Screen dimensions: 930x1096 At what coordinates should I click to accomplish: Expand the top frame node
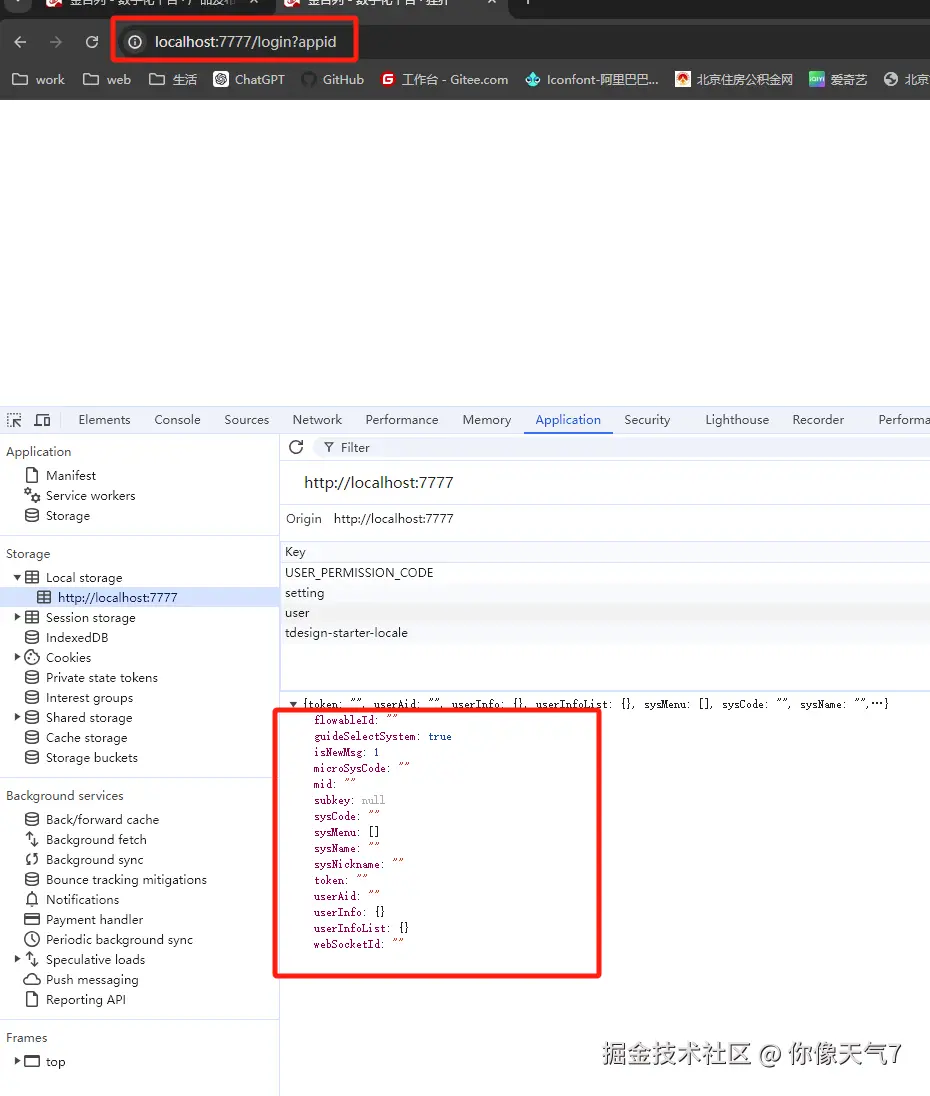coord(17,1061)
